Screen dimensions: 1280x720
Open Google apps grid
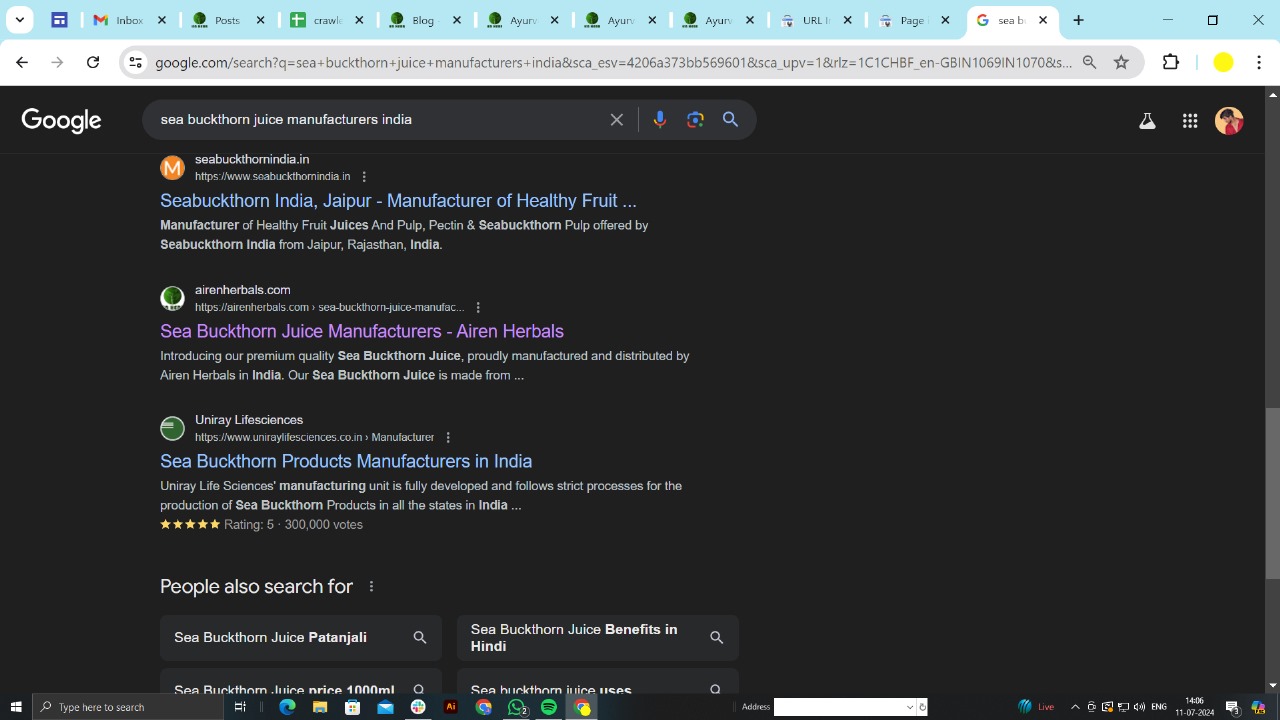[x=1190, y=121]
